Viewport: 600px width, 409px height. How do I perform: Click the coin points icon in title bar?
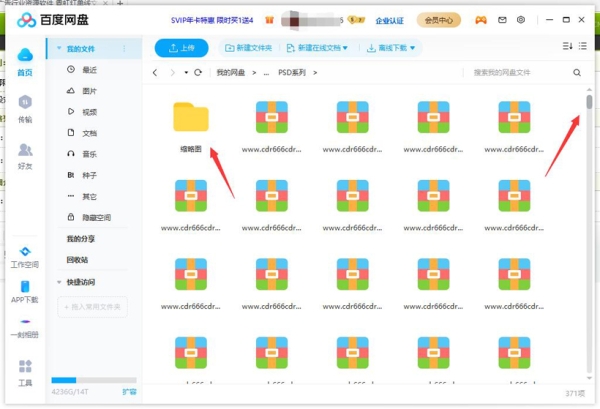click(x=356, y=20)
